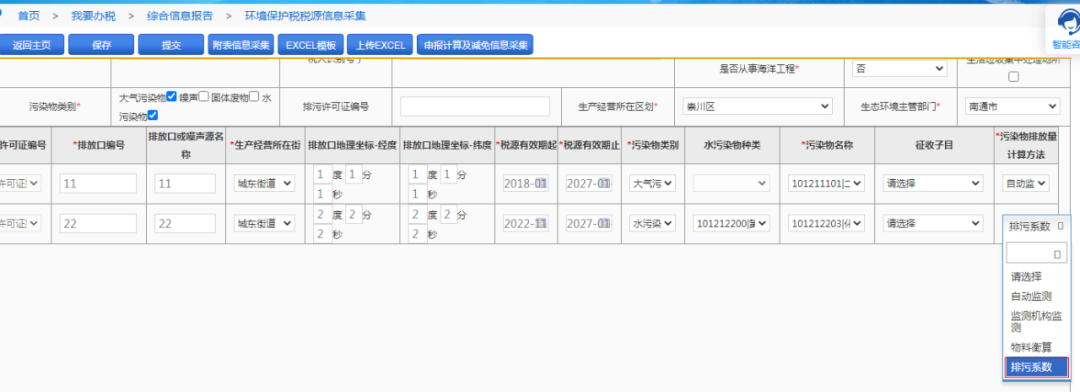Go to 综合信息报告 breadcrumb
This screenshot has width=1080, height=392.
pos(180,15)
